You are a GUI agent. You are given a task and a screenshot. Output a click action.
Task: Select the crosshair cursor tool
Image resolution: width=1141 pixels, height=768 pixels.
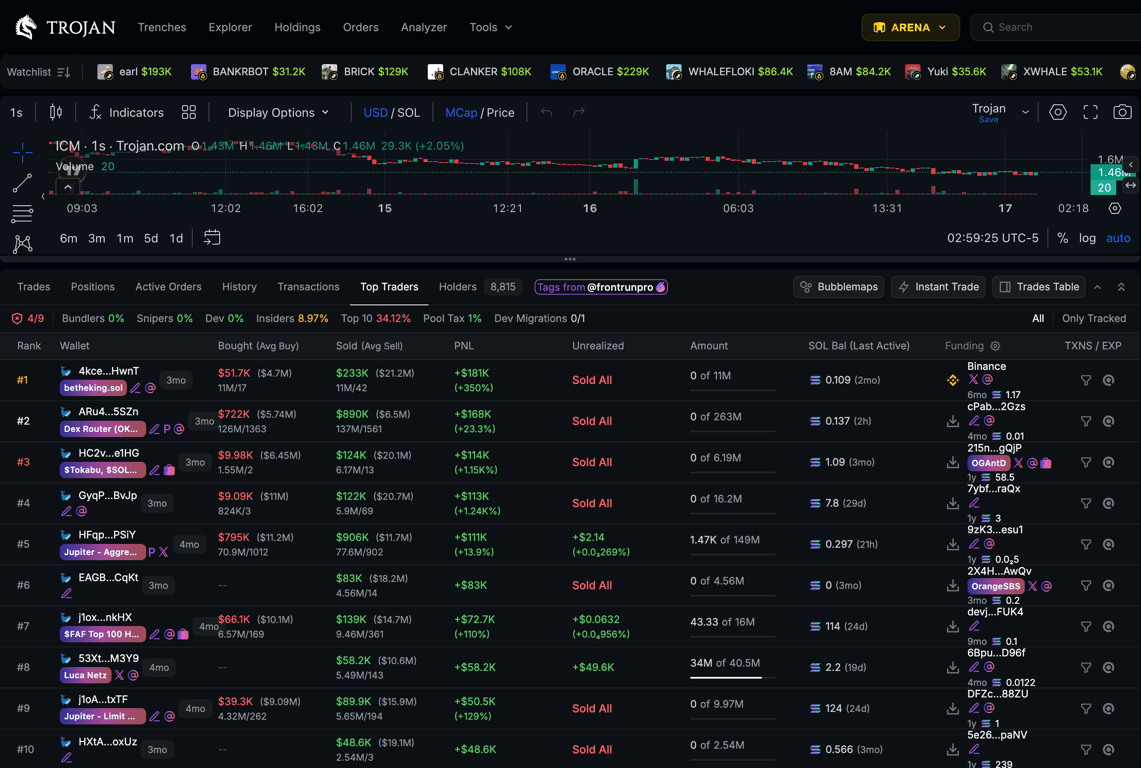[22, 151]
